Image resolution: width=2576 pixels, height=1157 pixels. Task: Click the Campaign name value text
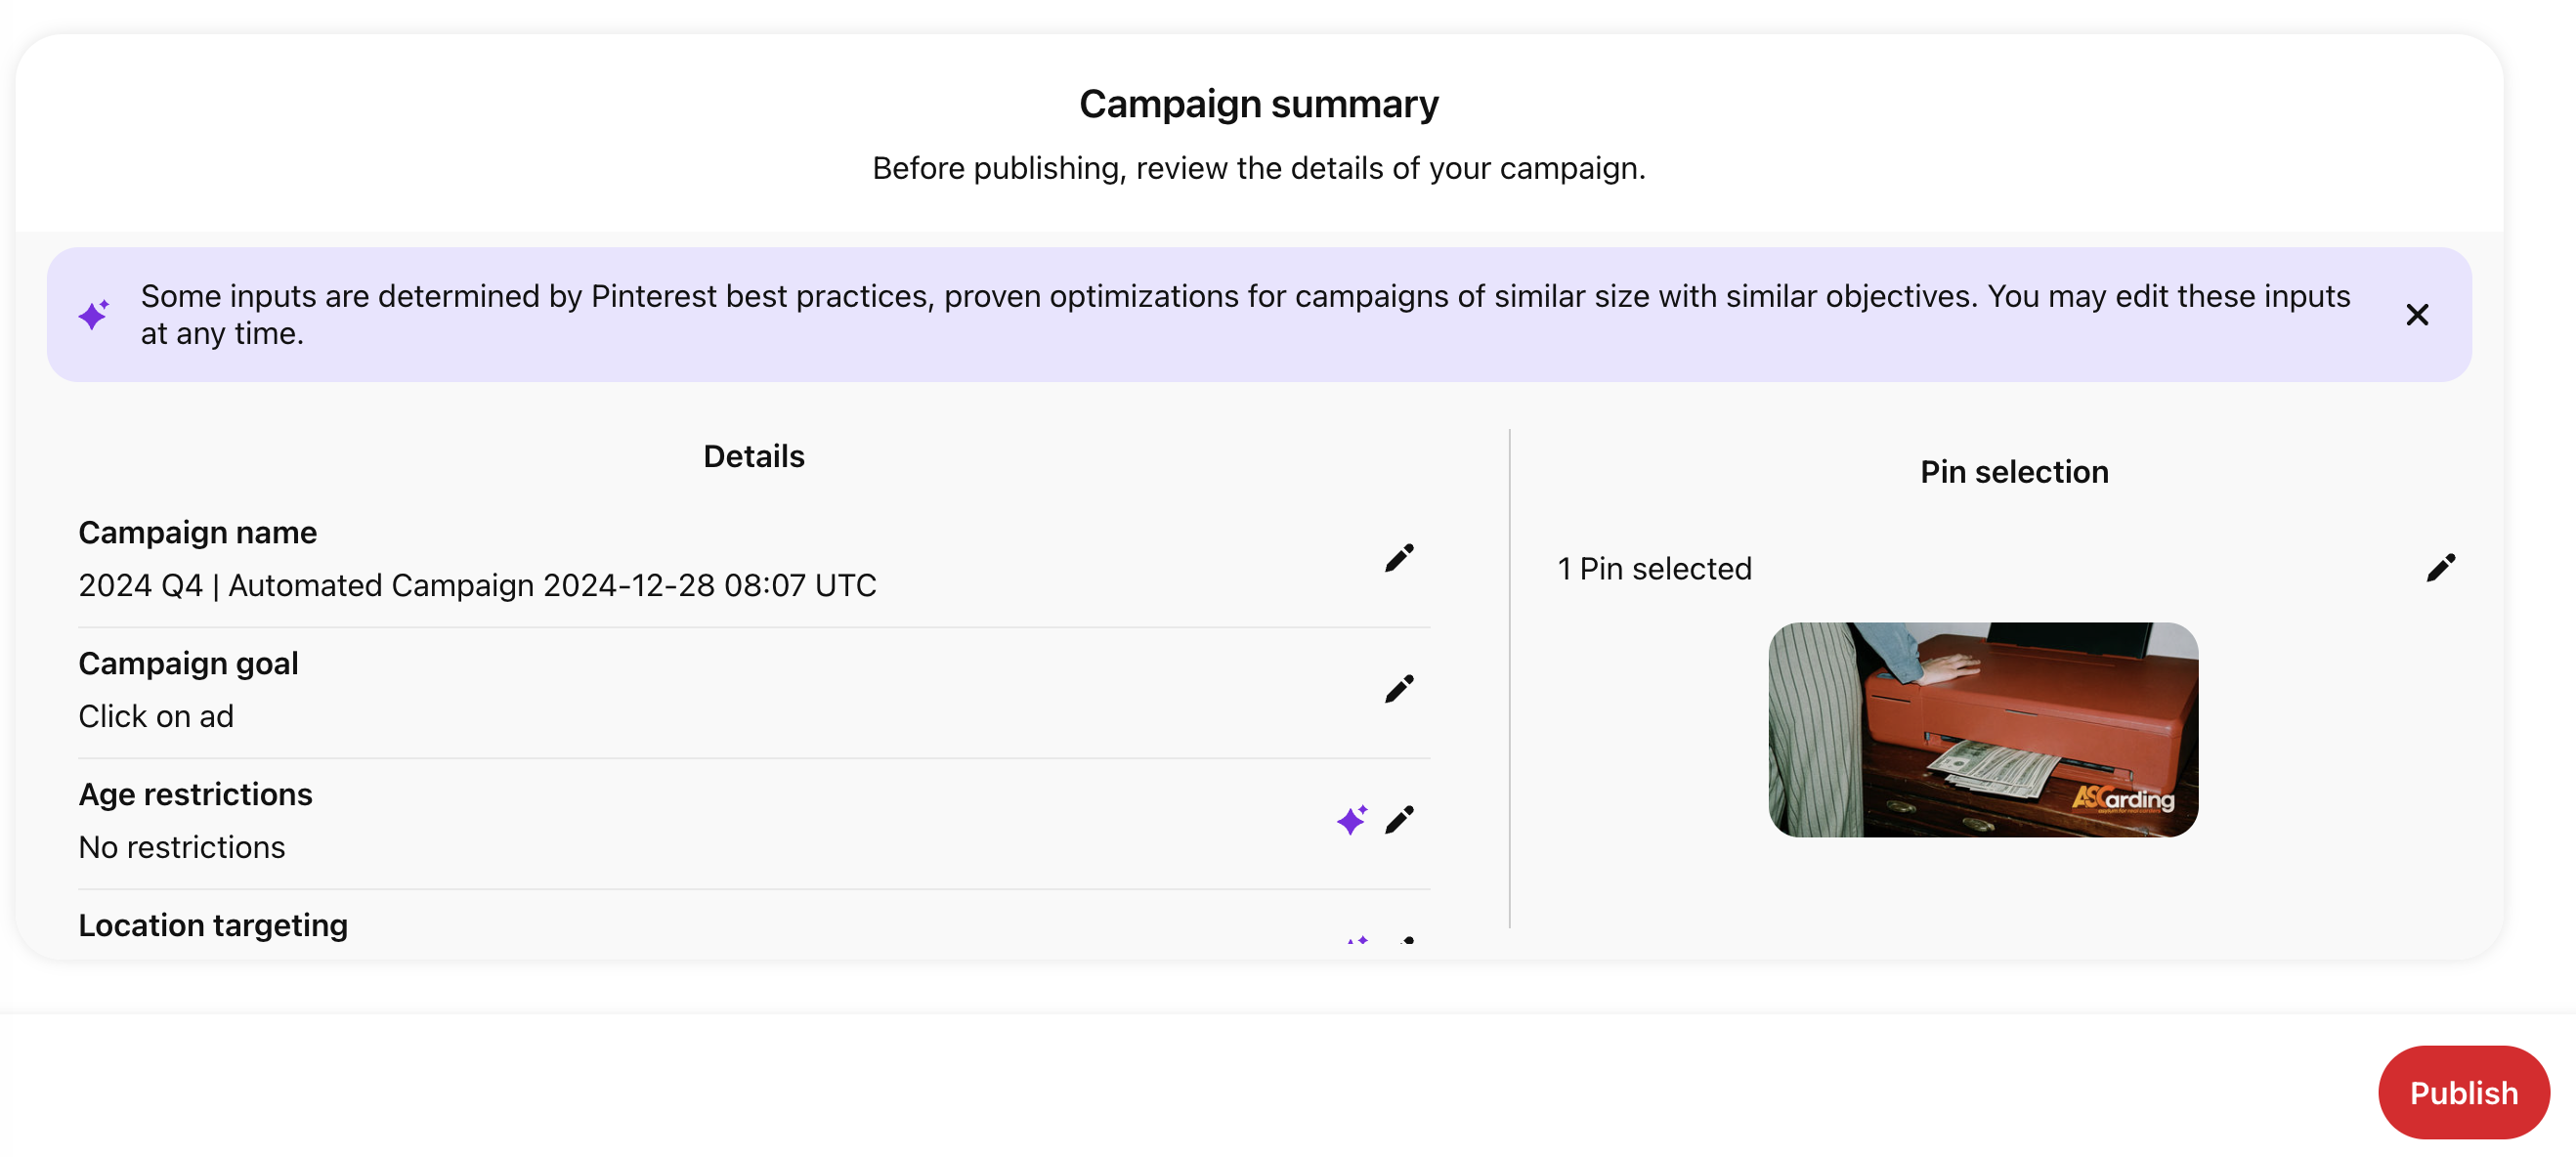[x=477, y=585]
